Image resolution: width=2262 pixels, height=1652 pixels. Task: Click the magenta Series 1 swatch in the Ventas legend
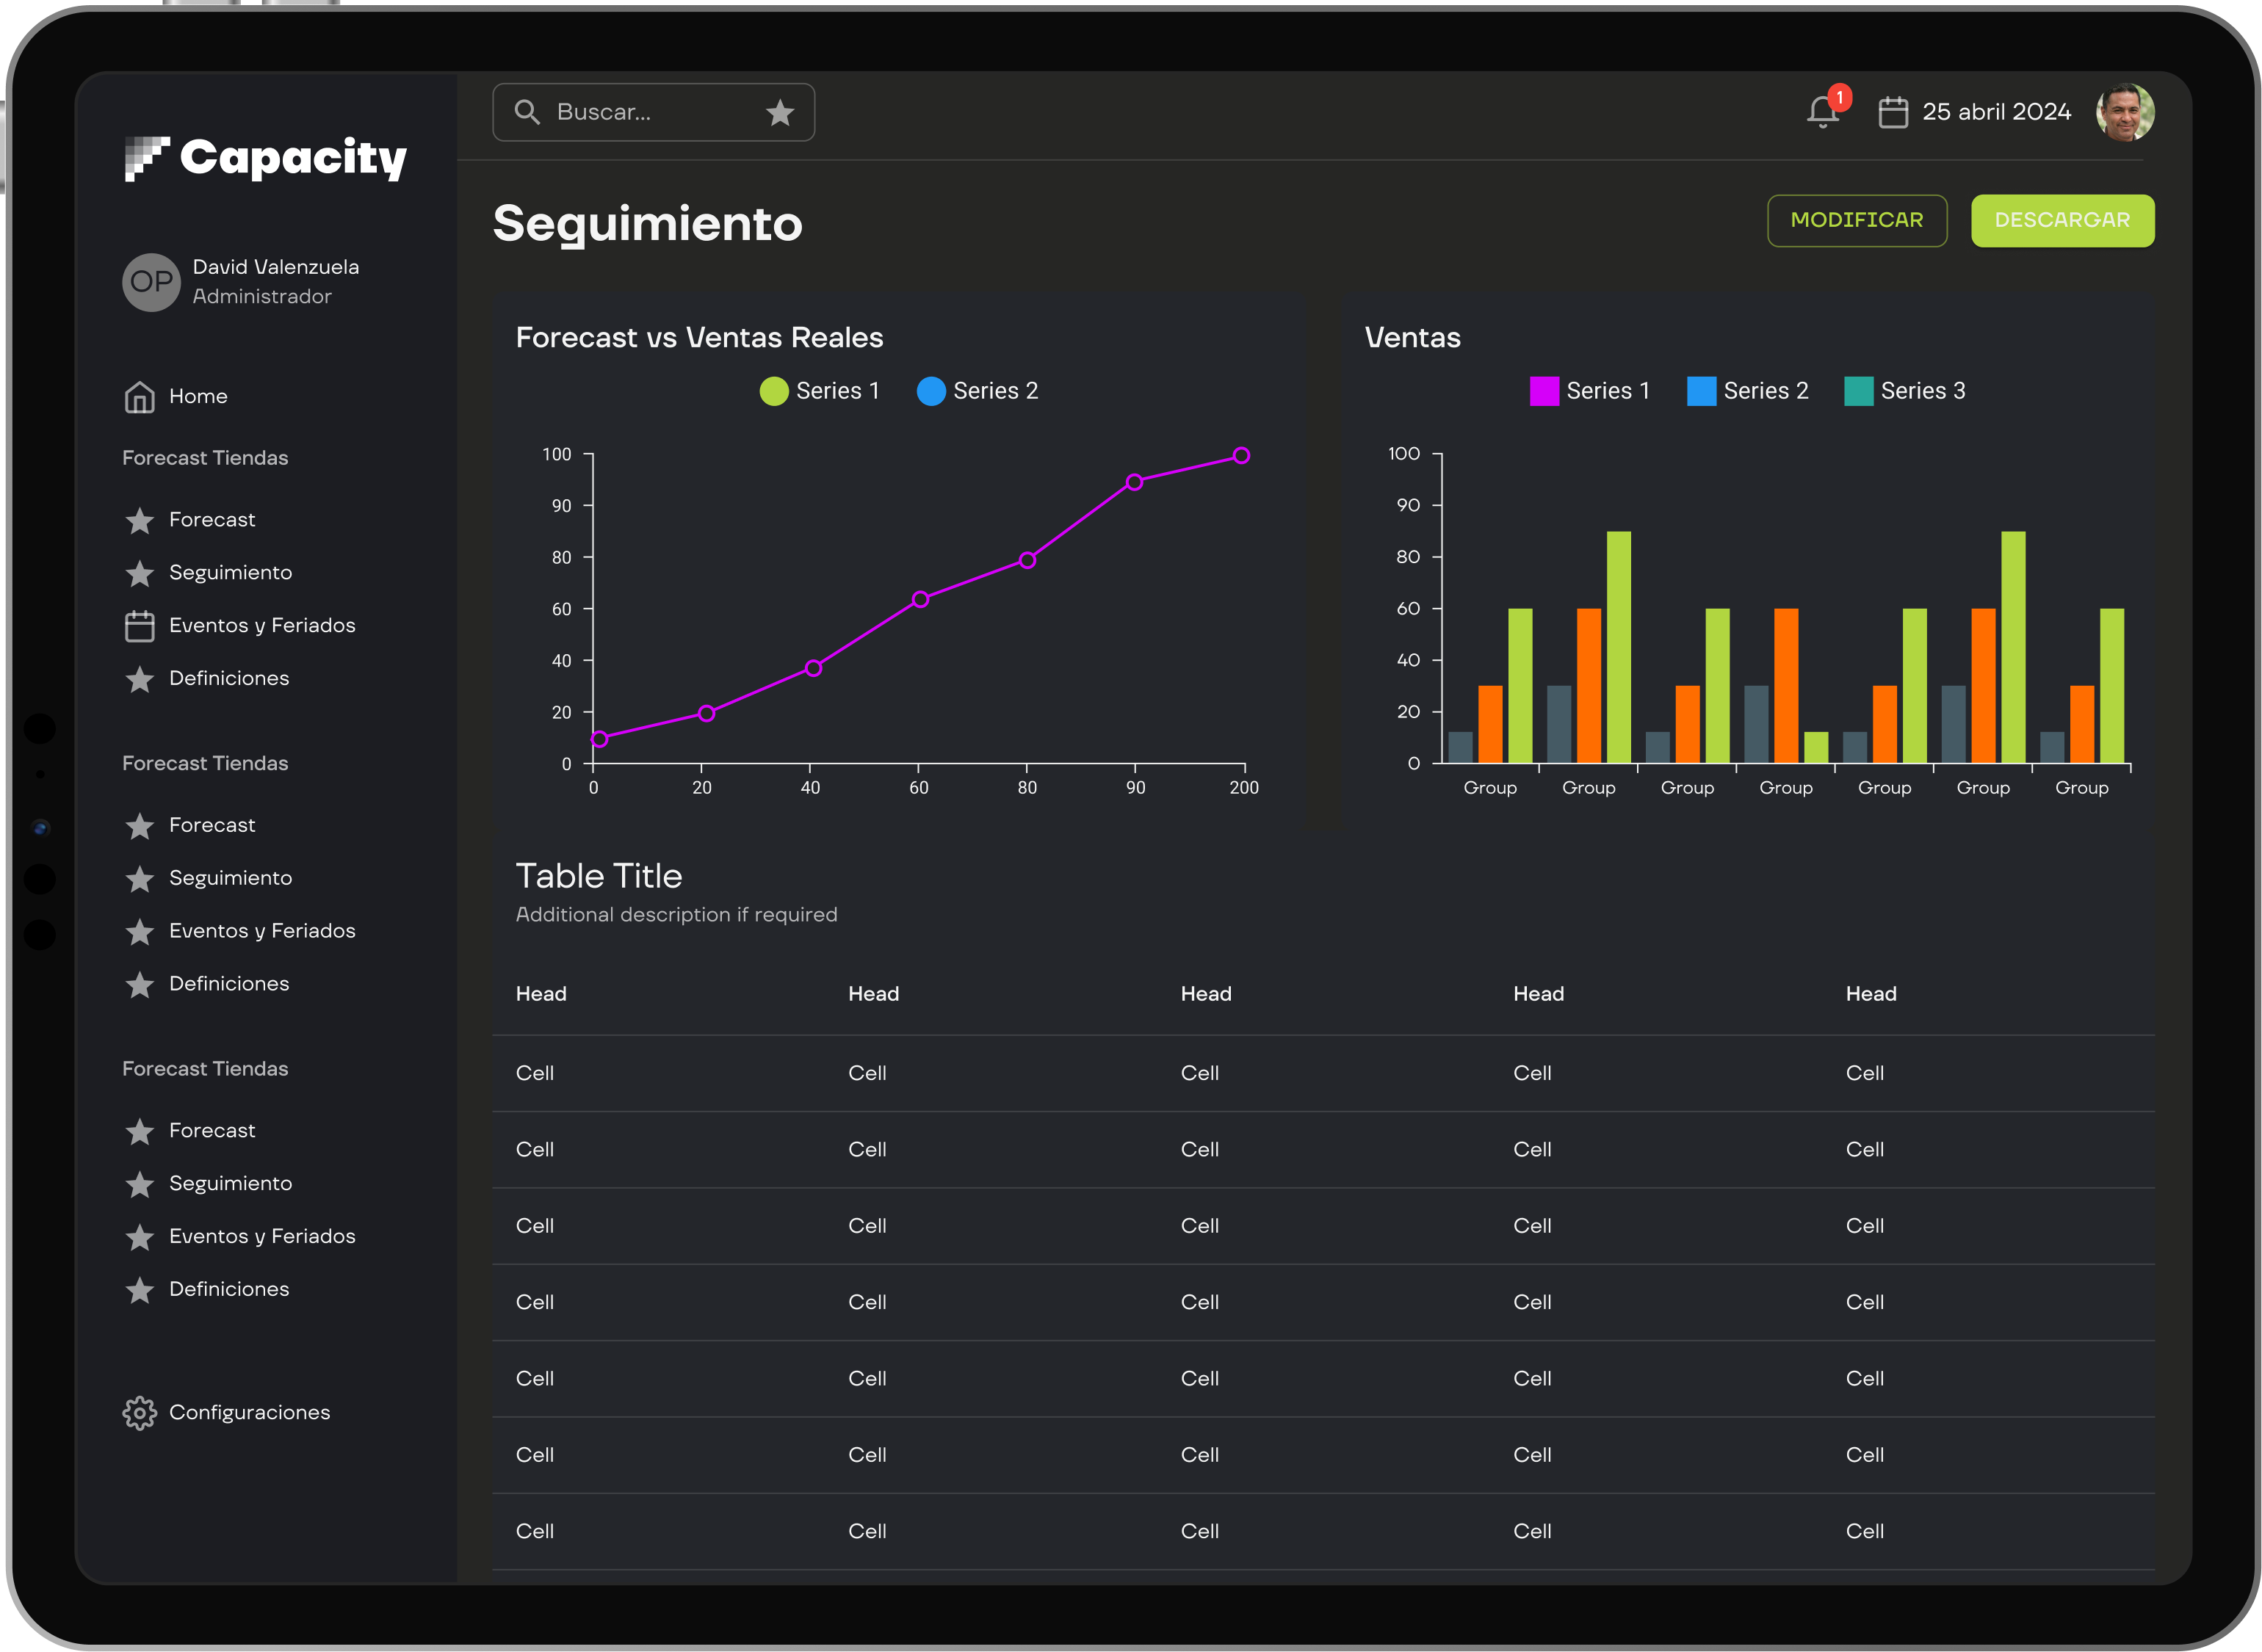click(x=1544, y=391)
